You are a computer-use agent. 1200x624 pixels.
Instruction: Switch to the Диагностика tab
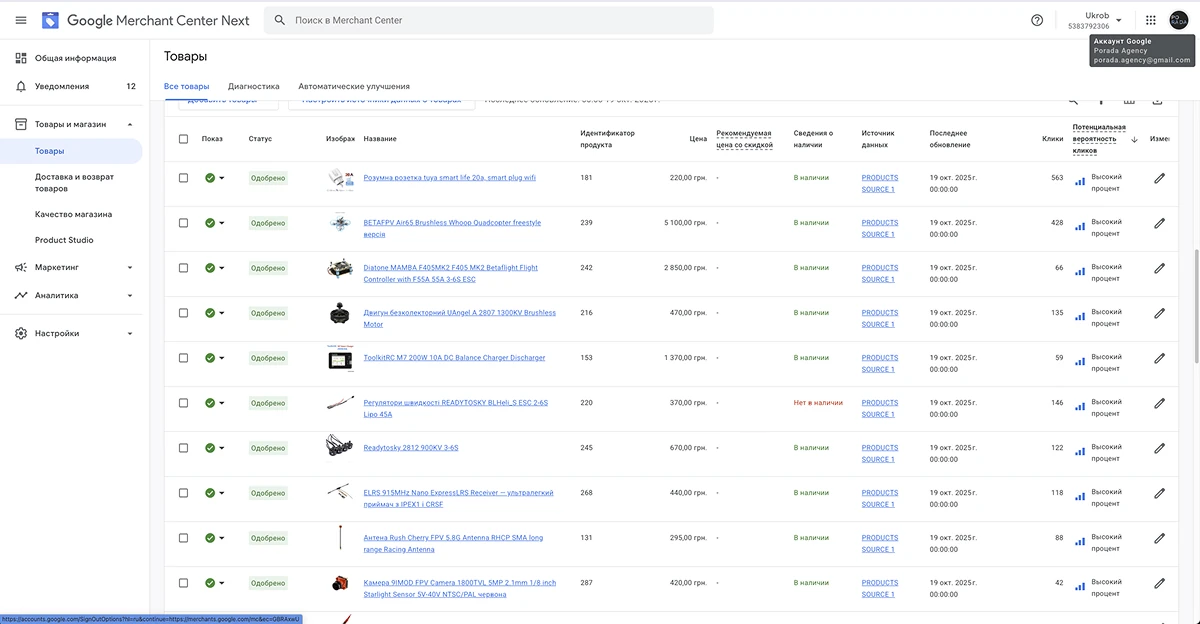(x=253, y=87)
